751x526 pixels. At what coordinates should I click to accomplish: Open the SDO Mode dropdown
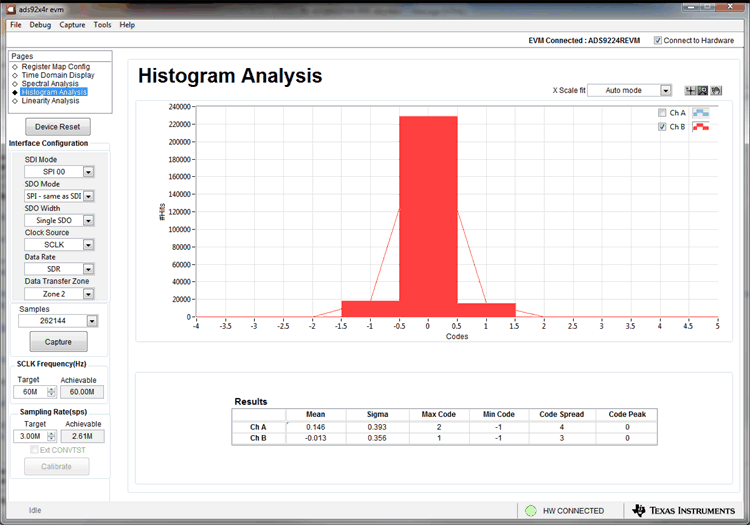[x=89, y=196]
